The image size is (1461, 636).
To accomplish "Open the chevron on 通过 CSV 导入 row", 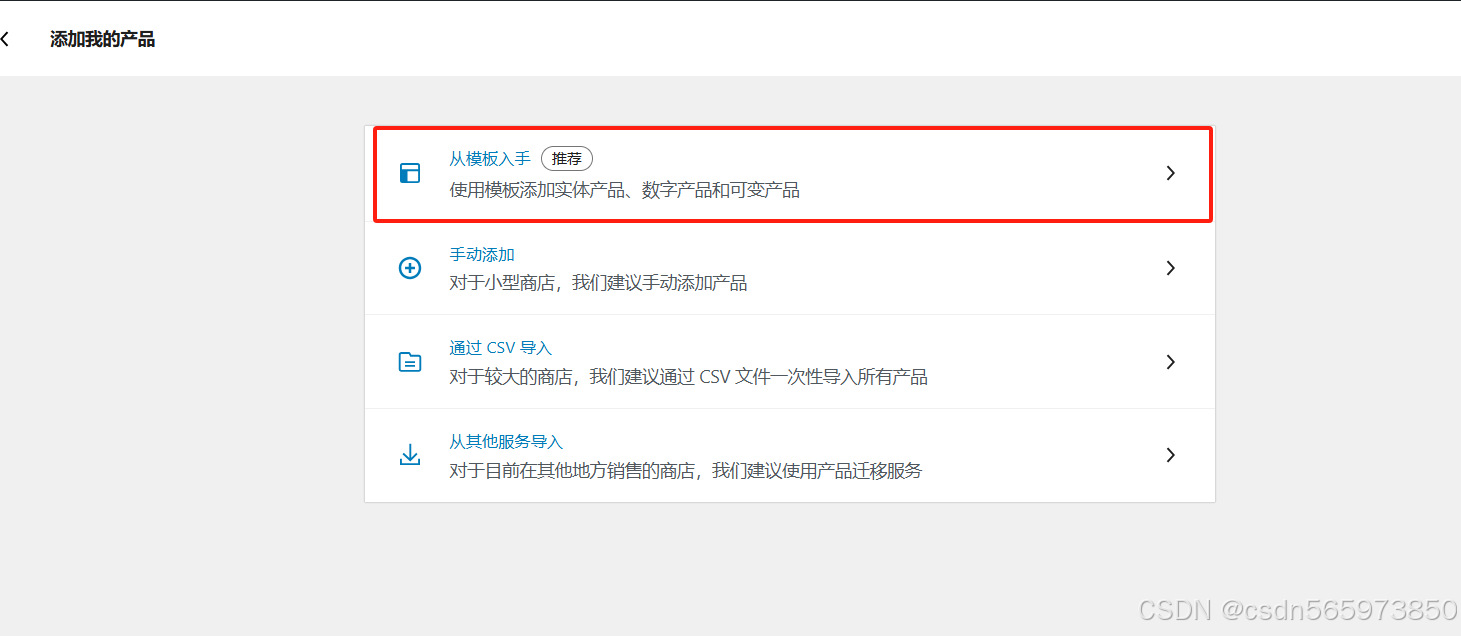I will (x=1171, y=362).
